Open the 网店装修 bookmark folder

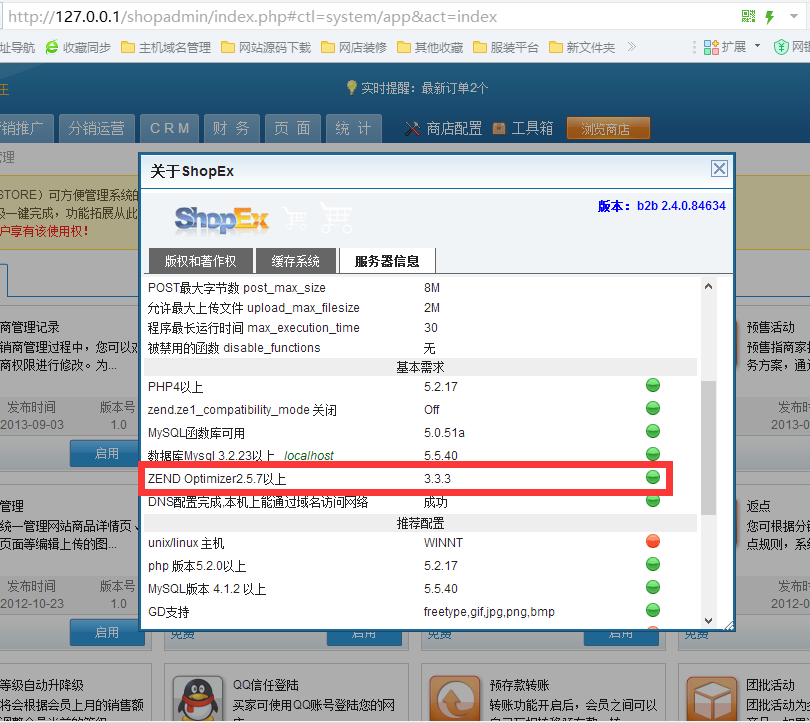pos(354,48)
